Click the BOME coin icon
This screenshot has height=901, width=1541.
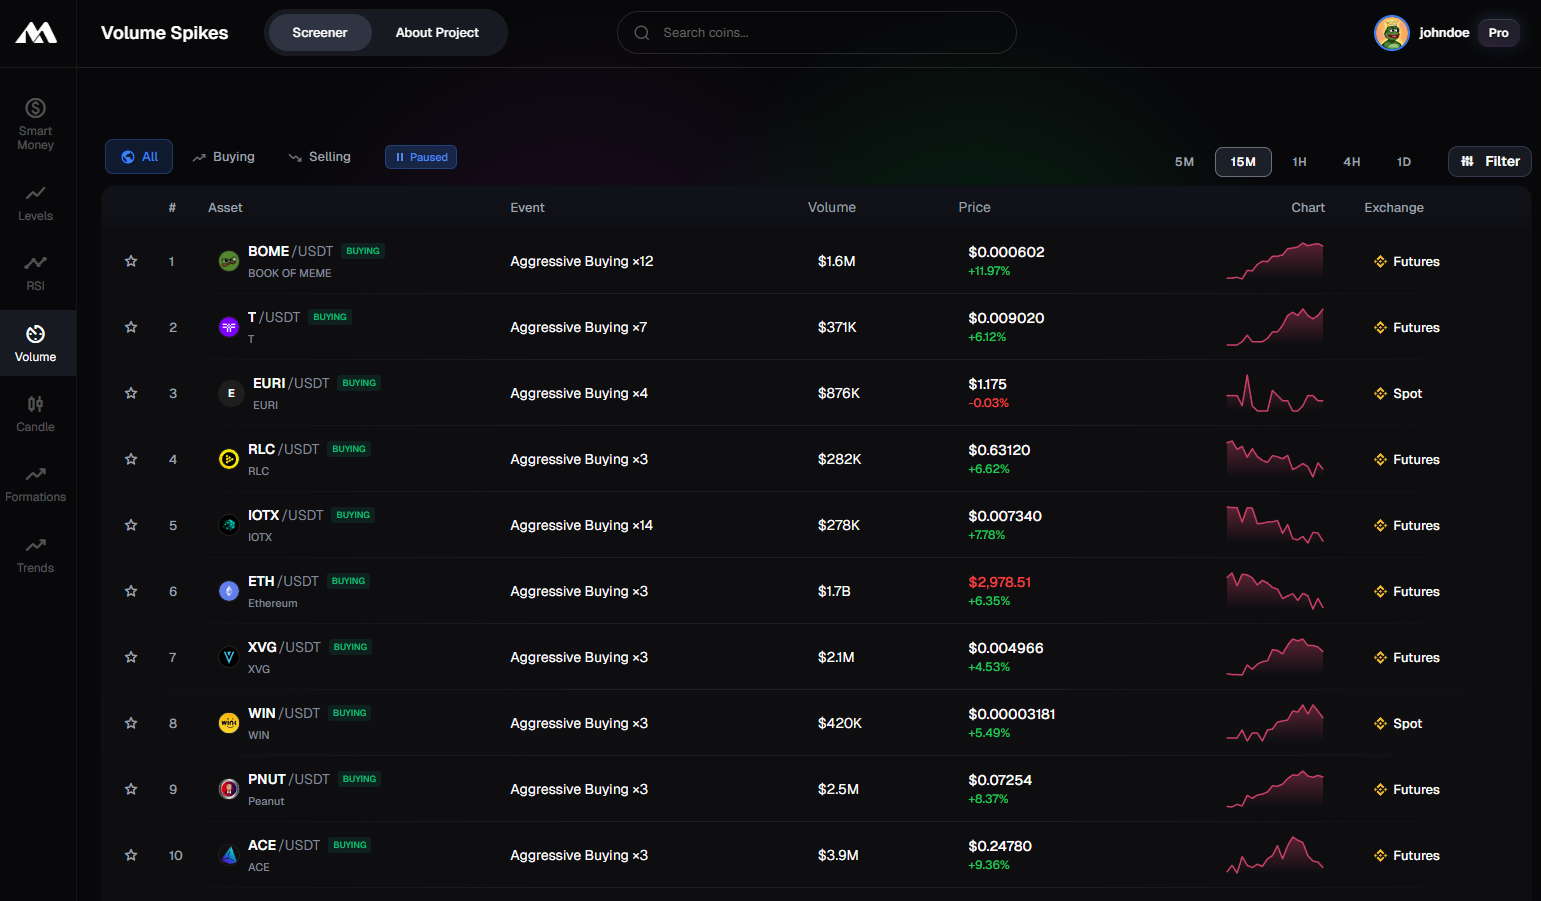[x=229, y=261]
